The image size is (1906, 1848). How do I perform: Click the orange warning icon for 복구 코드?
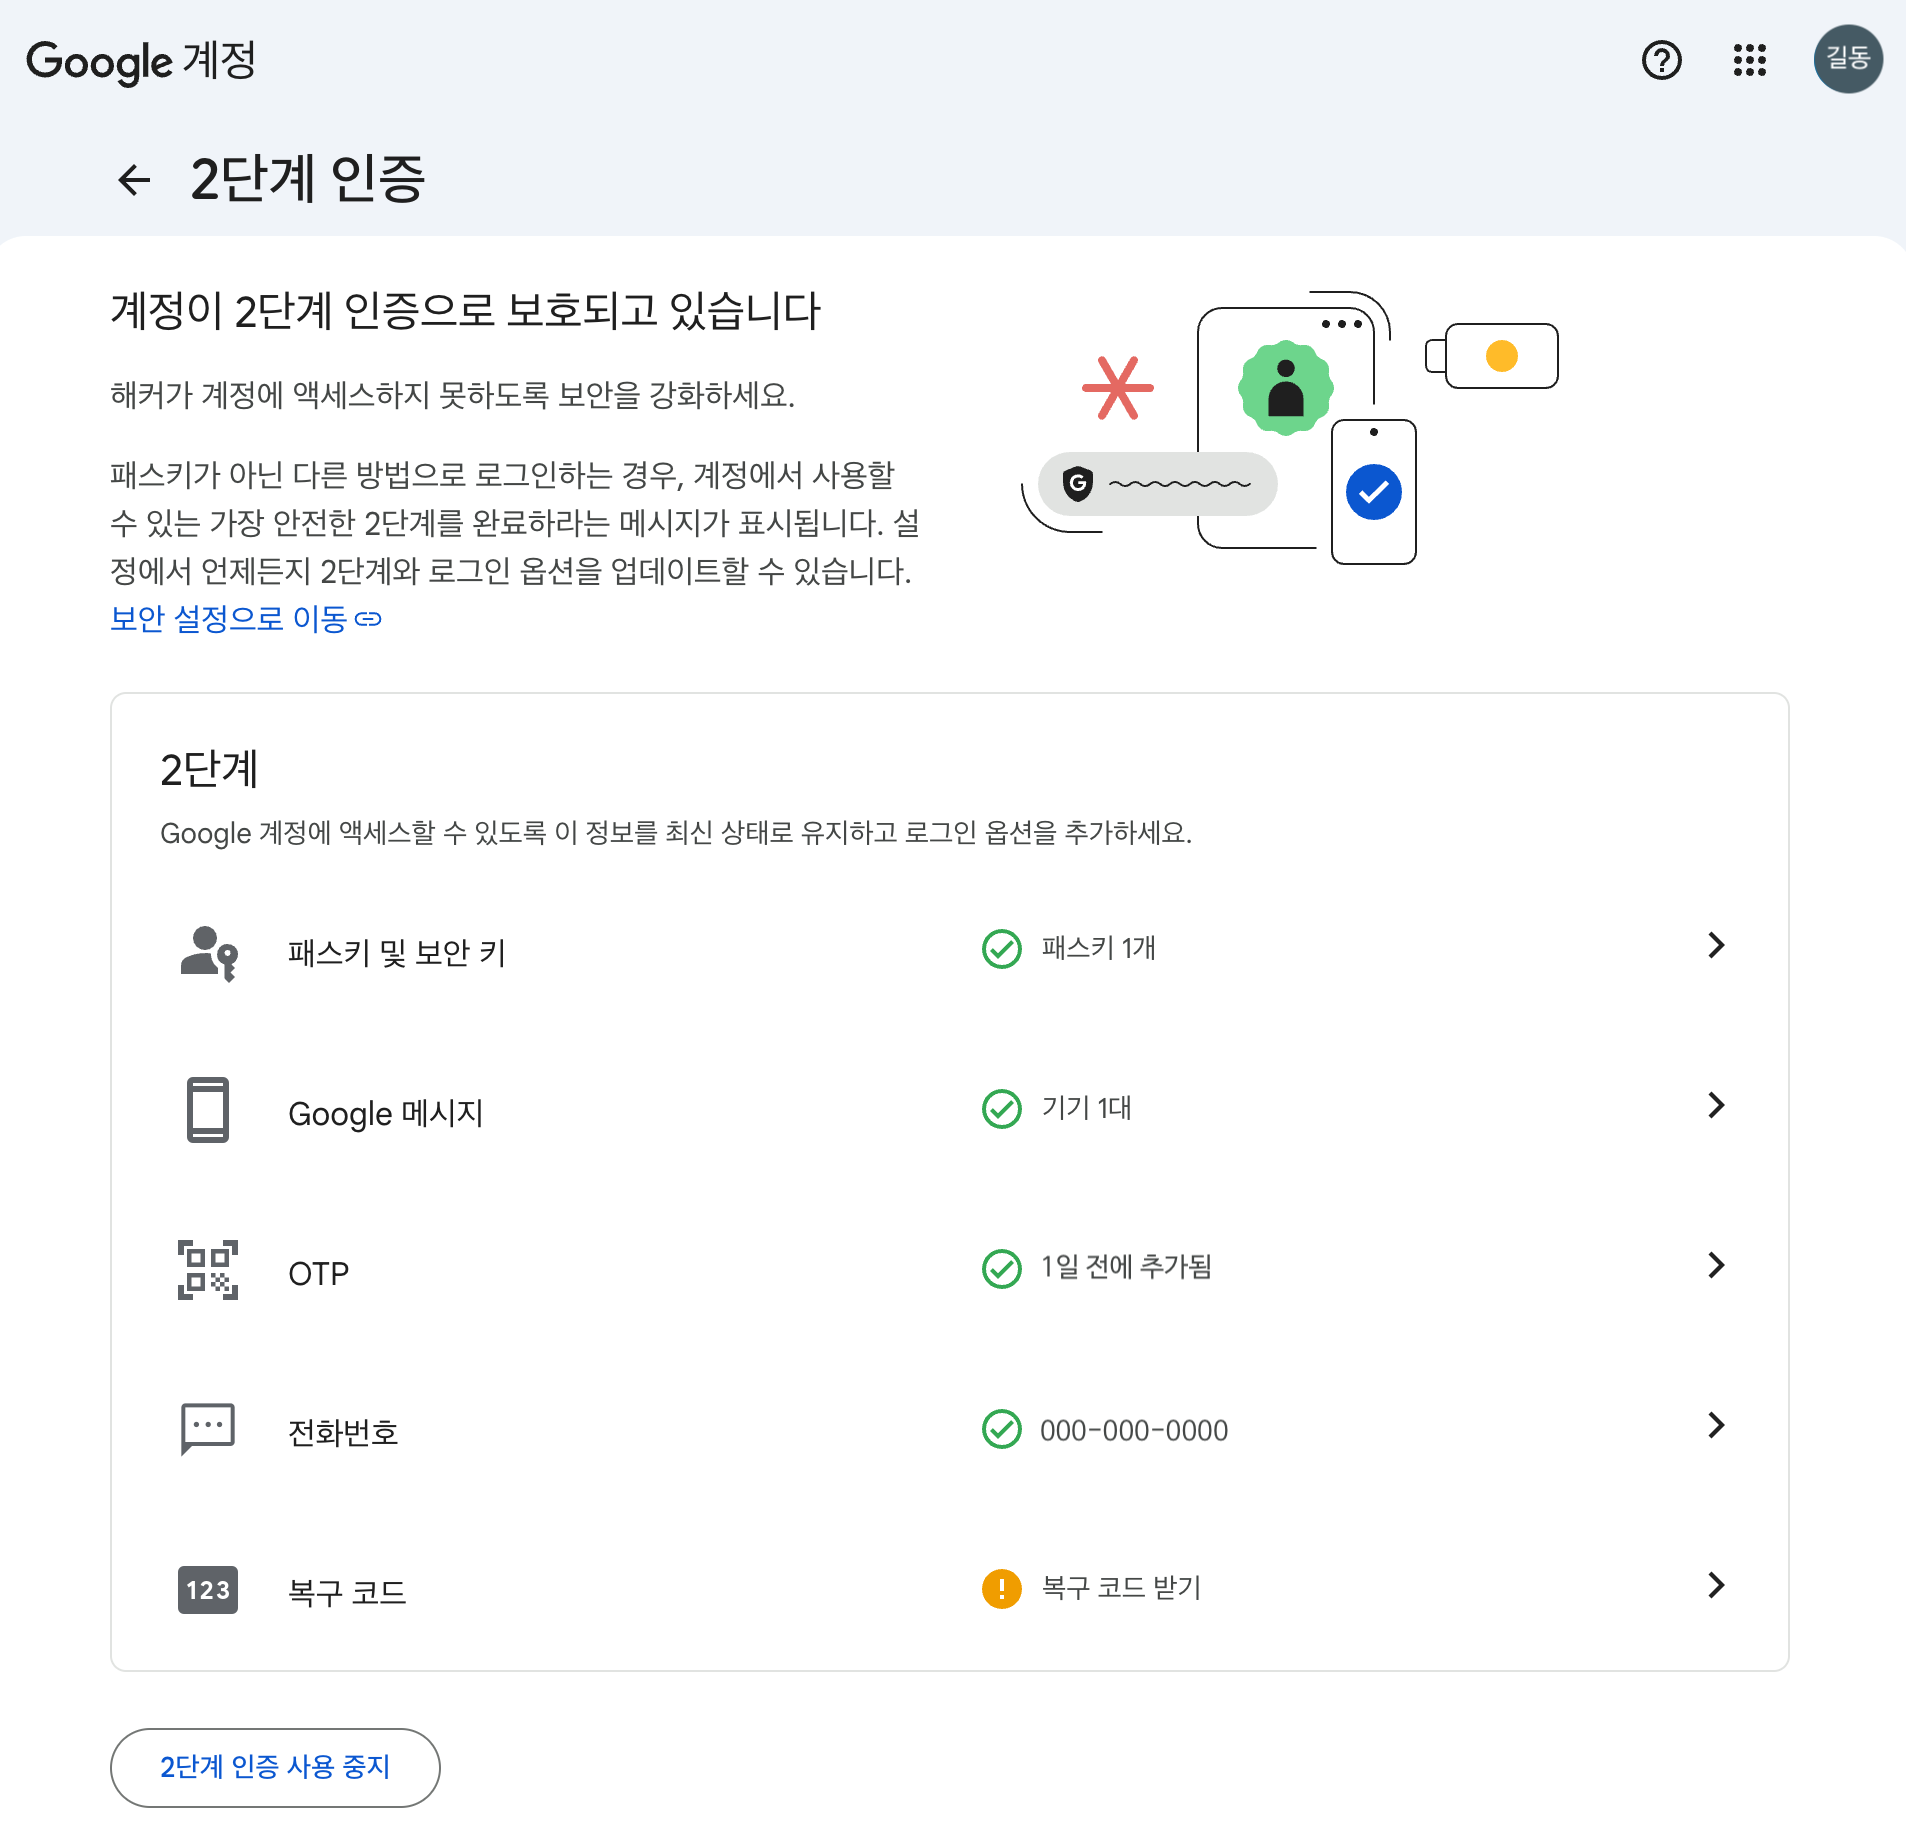click(x=1001, y=1588)
